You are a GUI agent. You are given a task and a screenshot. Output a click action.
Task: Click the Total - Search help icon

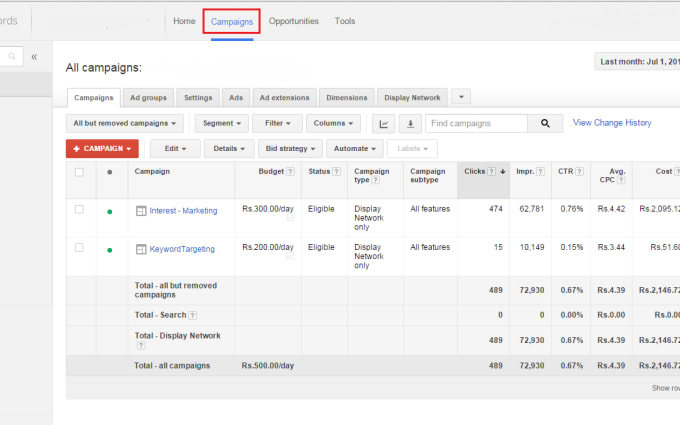pos(193,315)
